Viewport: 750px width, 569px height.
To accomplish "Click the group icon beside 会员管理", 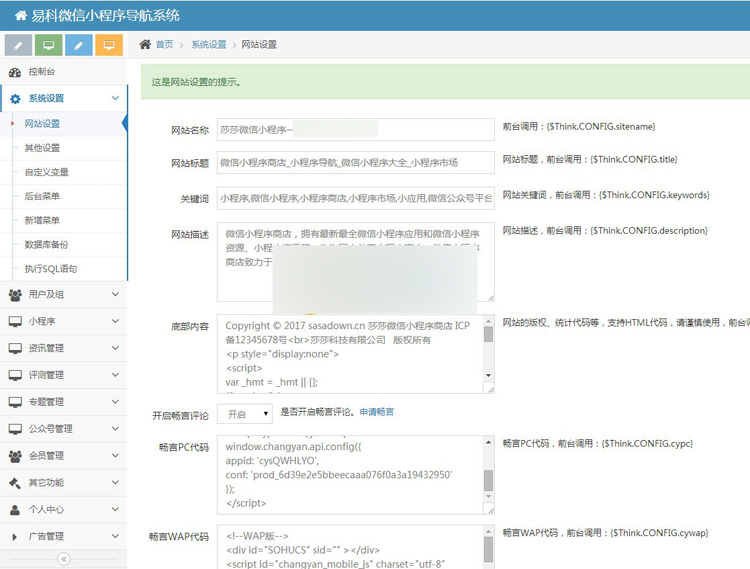I will click(x=15, y=456).
